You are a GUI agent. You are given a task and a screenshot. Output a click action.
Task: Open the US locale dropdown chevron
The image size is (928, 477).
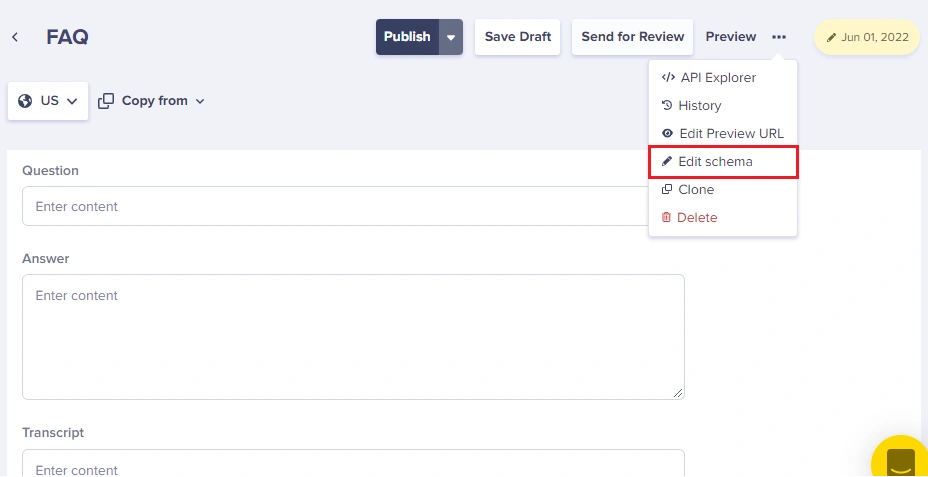pyautogui.click(x=72, y=101)
